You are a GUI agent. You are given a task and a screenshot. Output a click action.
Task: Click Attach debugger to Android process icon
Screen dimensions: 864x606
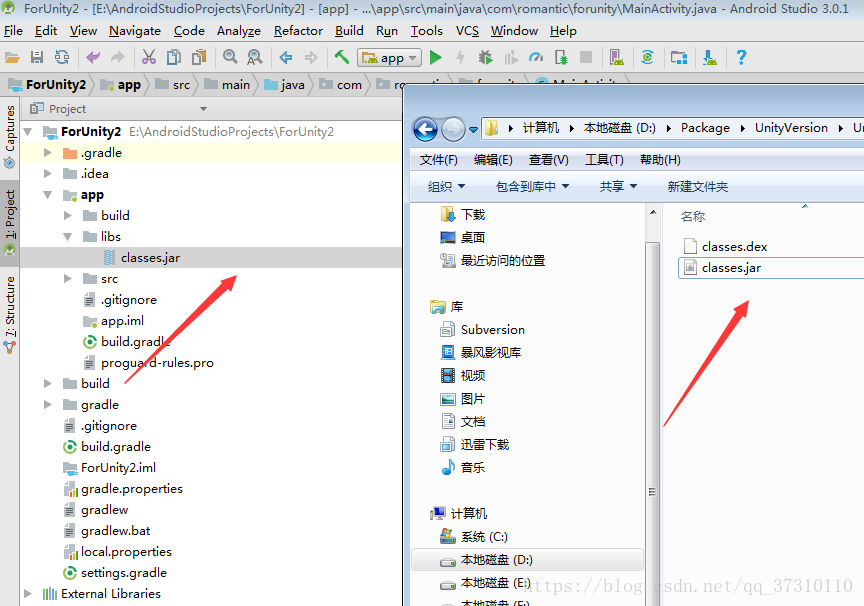561,57
